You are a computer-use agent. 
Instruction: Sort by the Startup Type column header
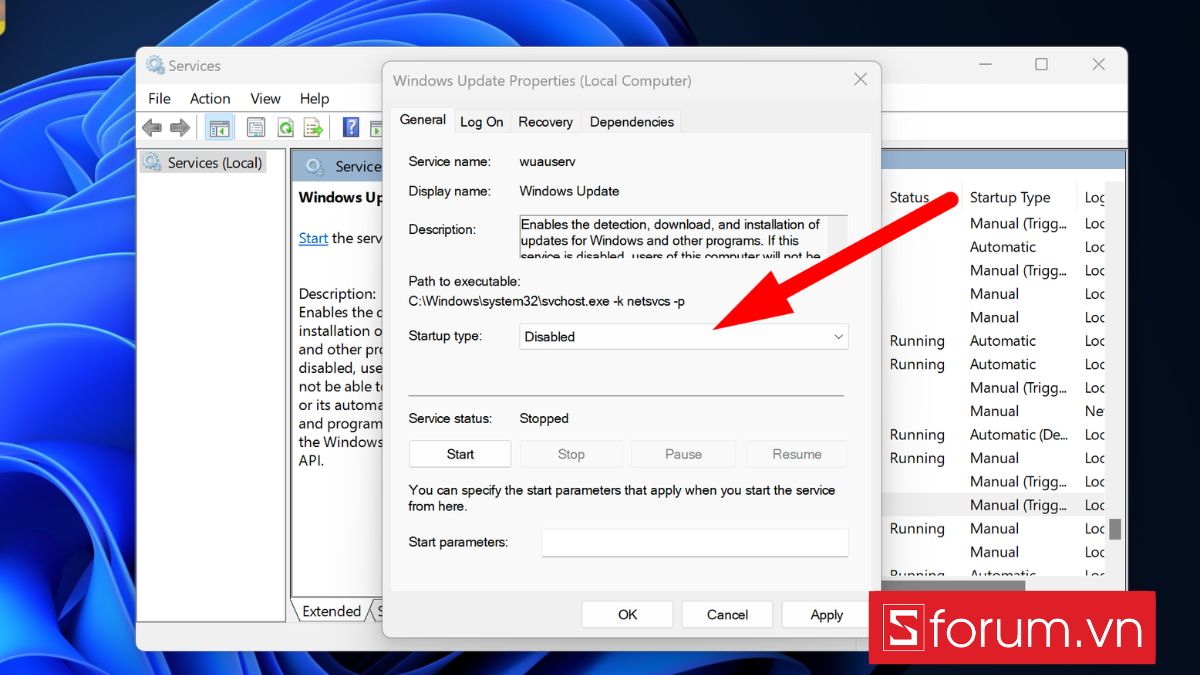pos(1010,198)
